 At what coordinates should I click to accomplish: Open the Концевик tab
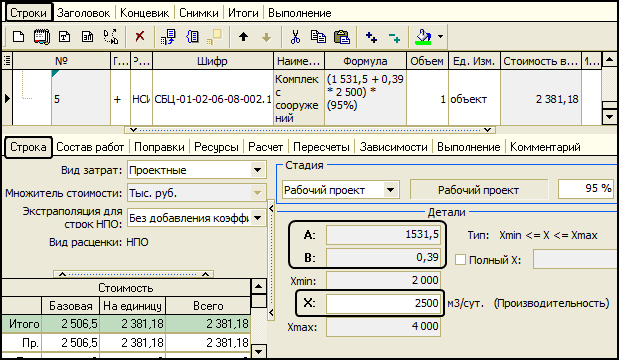click(144, 13)
